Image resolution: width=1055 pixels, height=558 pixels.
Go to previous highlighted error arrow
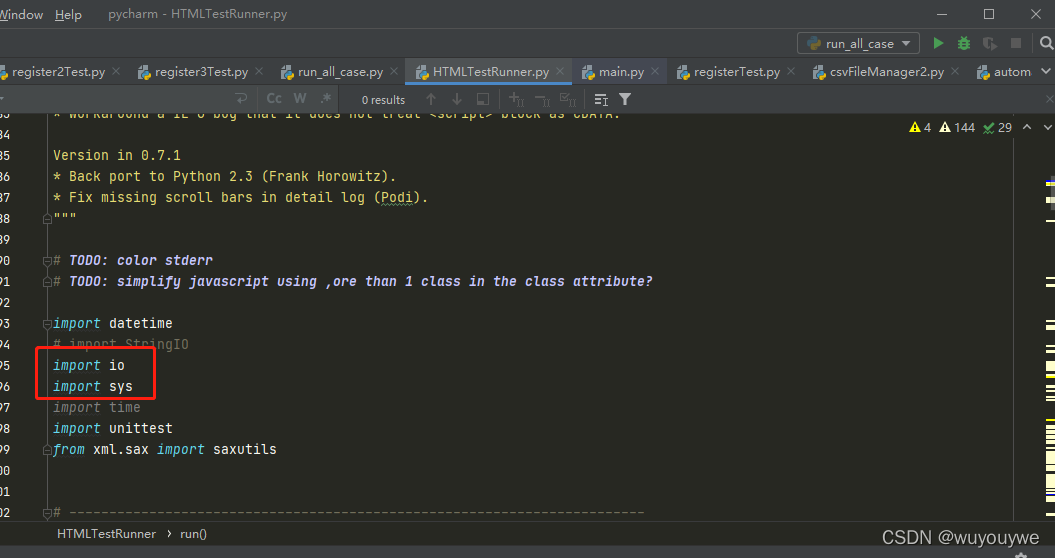pyautogui.click(x=1027, y=127)
